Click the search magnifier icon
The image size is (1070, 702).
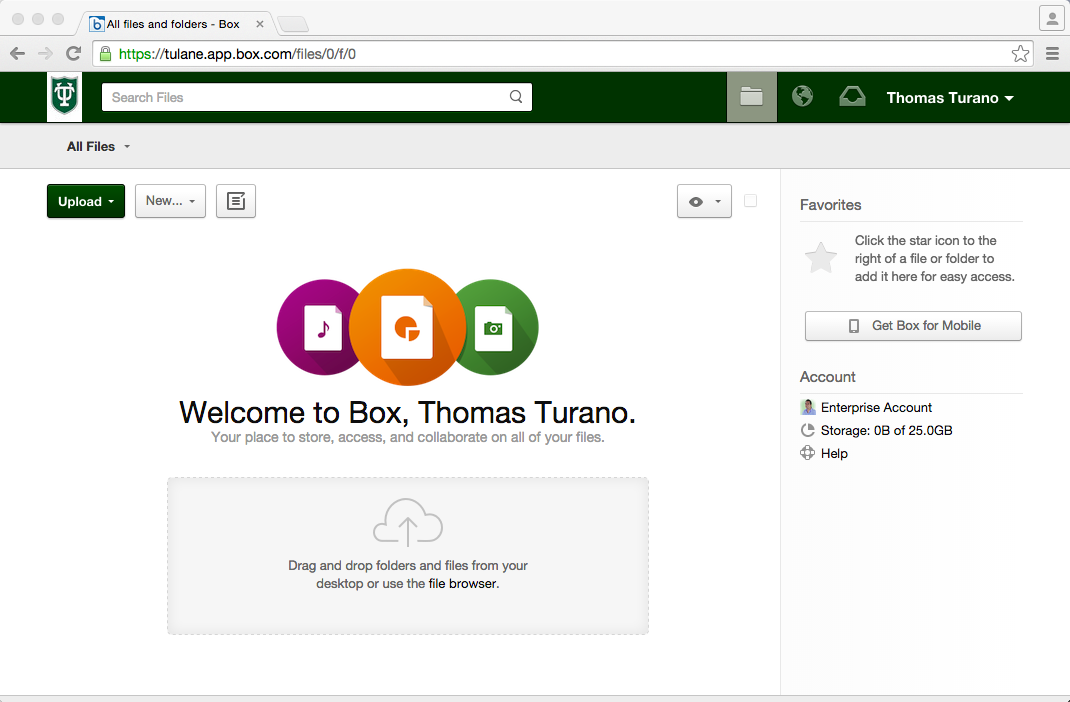click(x=516, y=97)
